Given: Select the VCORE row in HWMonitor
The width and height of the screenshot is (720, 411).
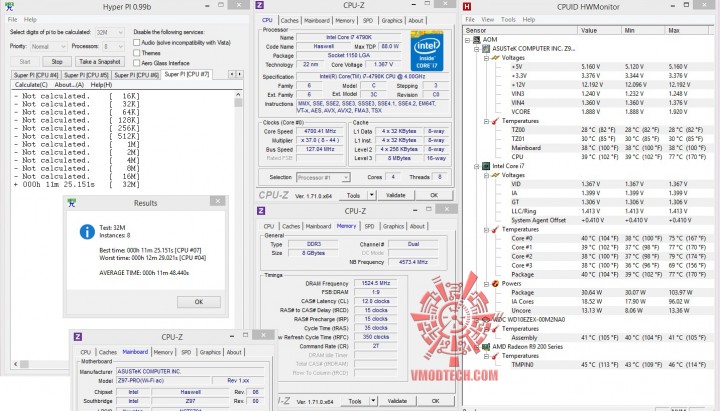Looking at the screenshot, I should 608,112.
